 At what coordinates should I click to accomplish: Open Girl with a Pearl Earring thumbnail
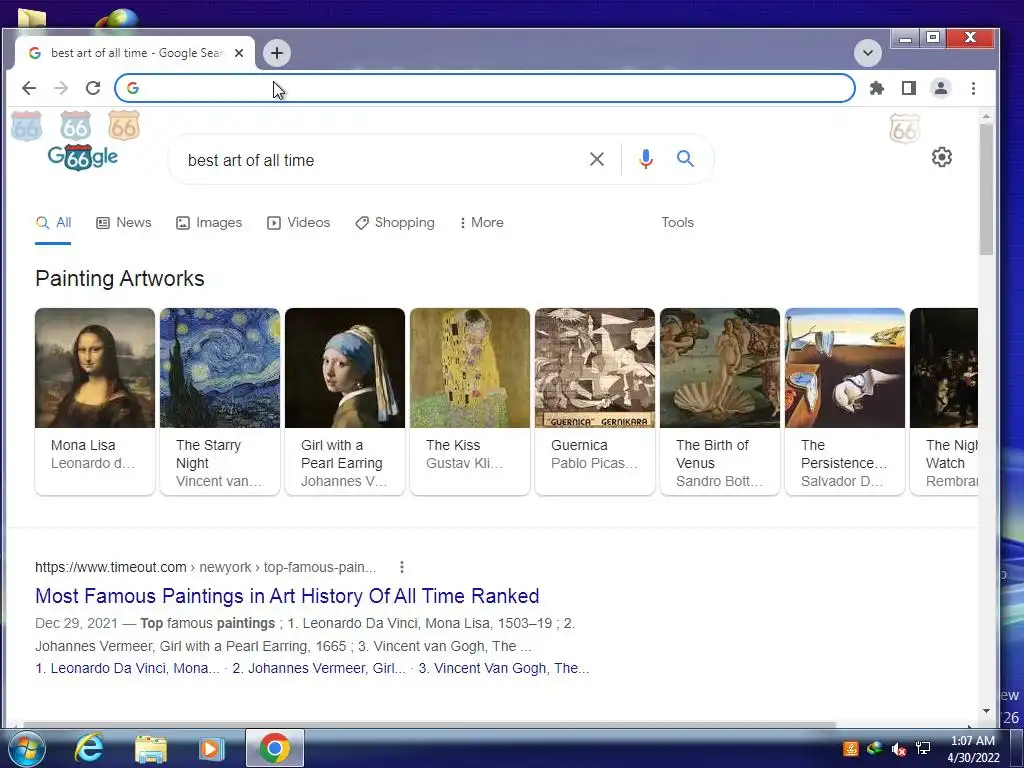click(345, 368)
